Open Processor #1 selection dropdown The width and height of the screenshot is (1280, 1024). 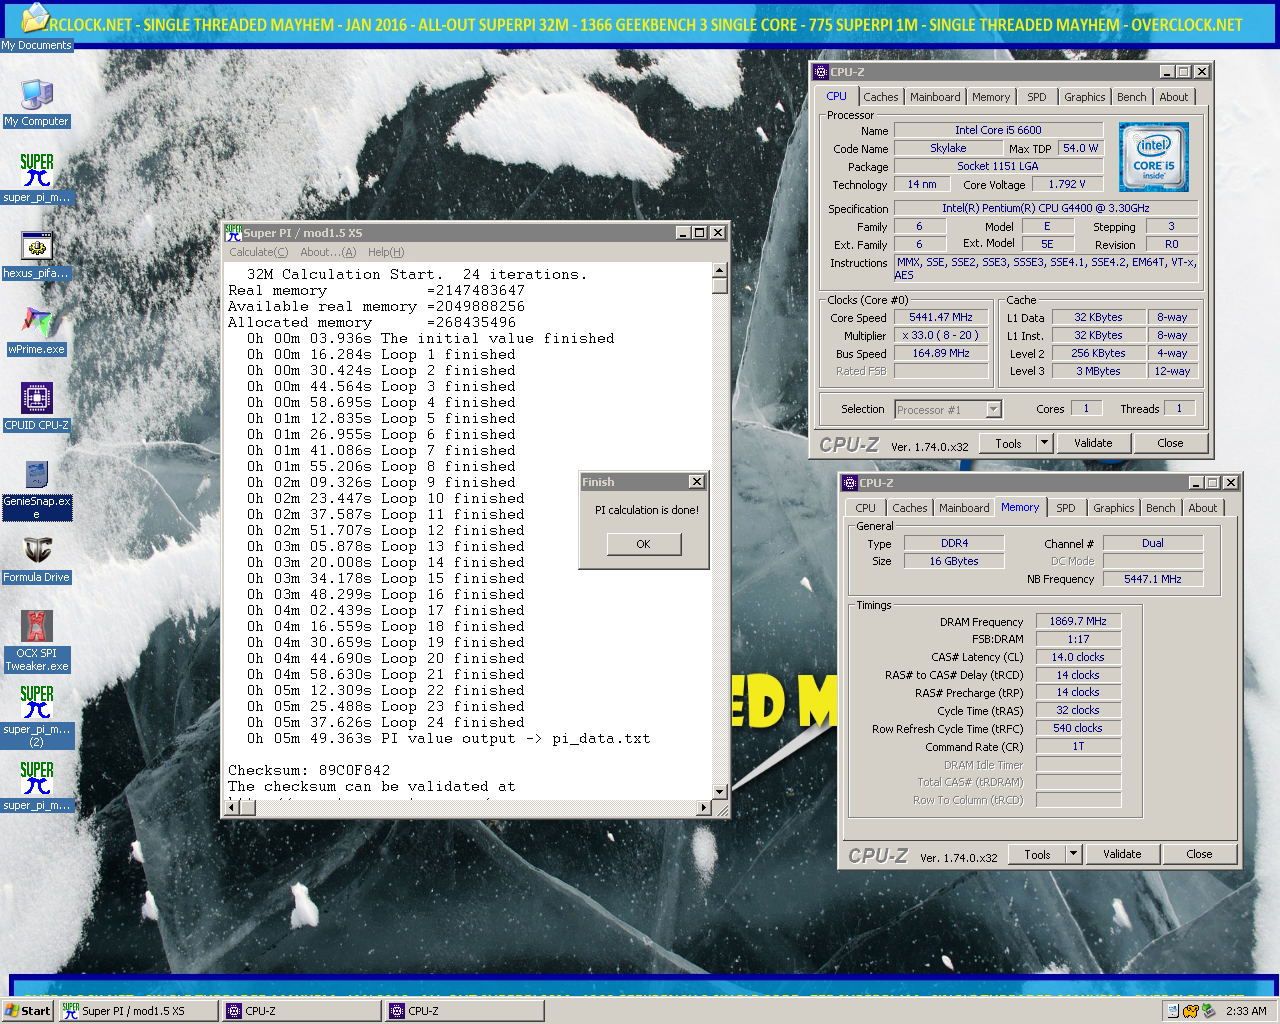coord(993,409)
